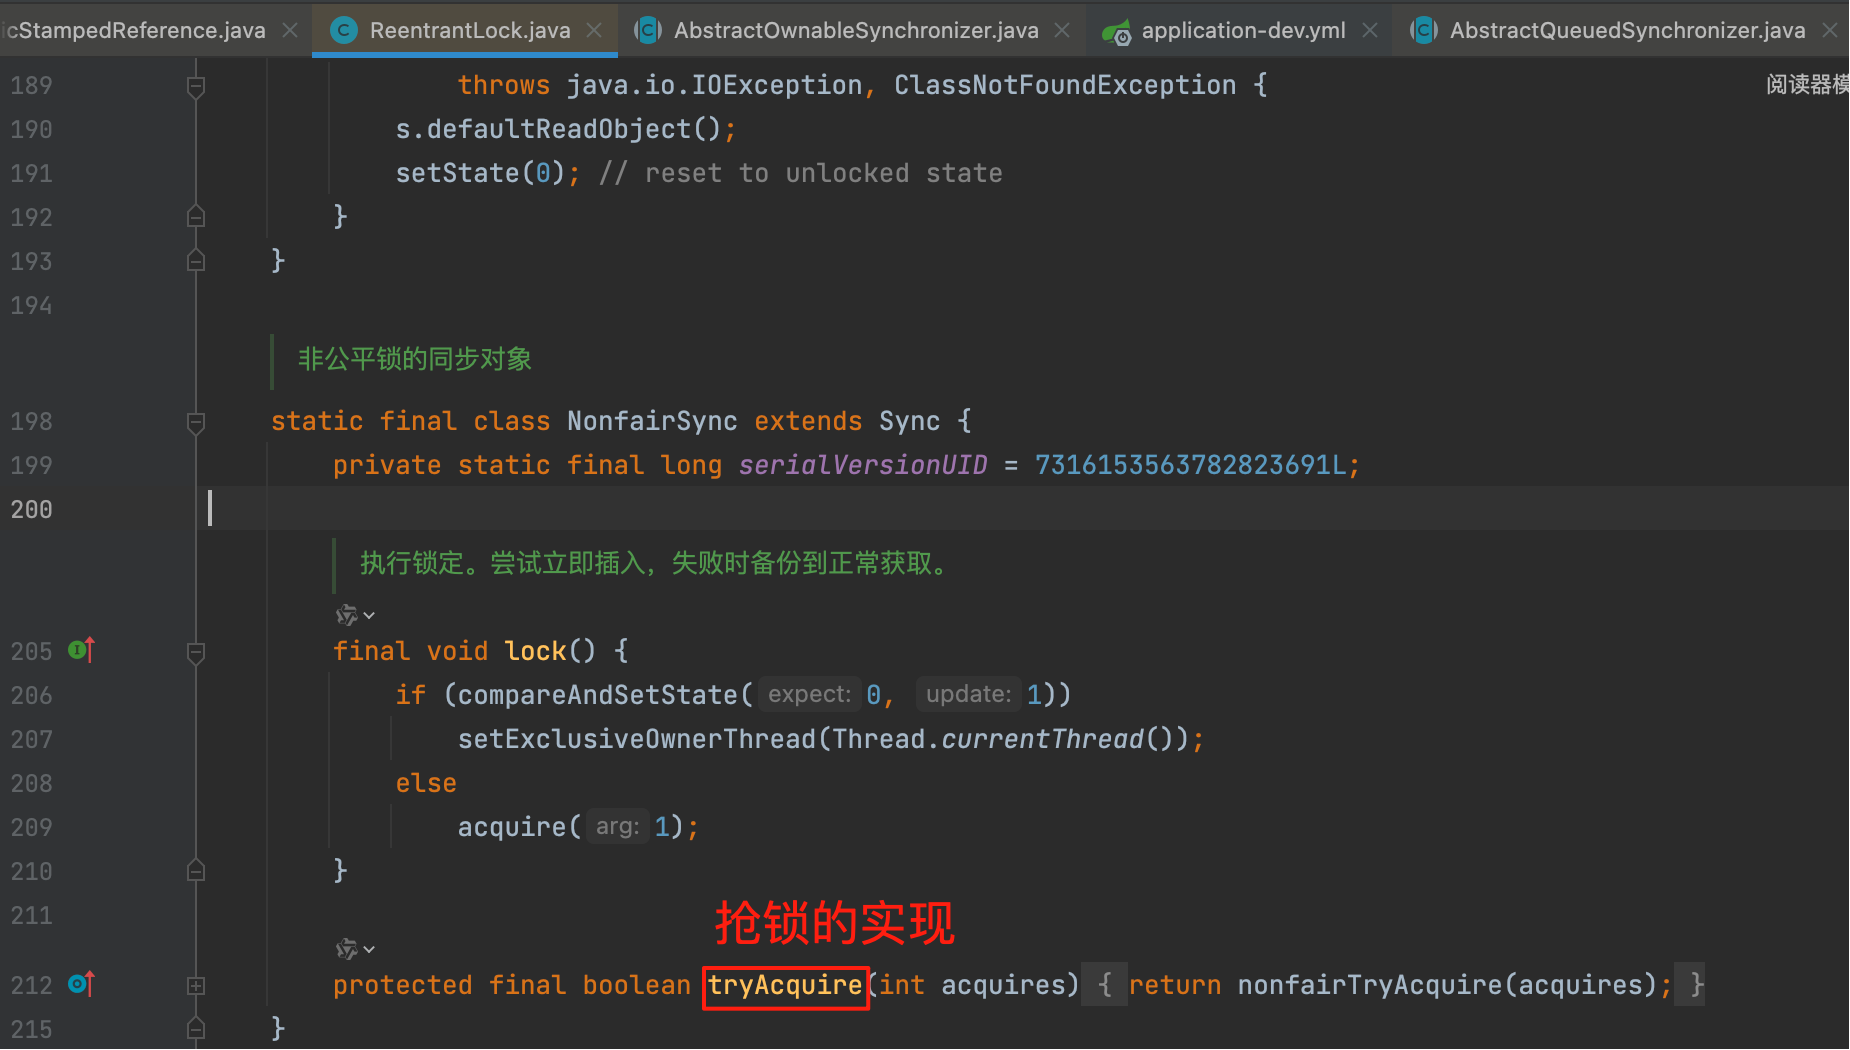Click s.defaultReadObject() on line 190

[x=558, y=129]
